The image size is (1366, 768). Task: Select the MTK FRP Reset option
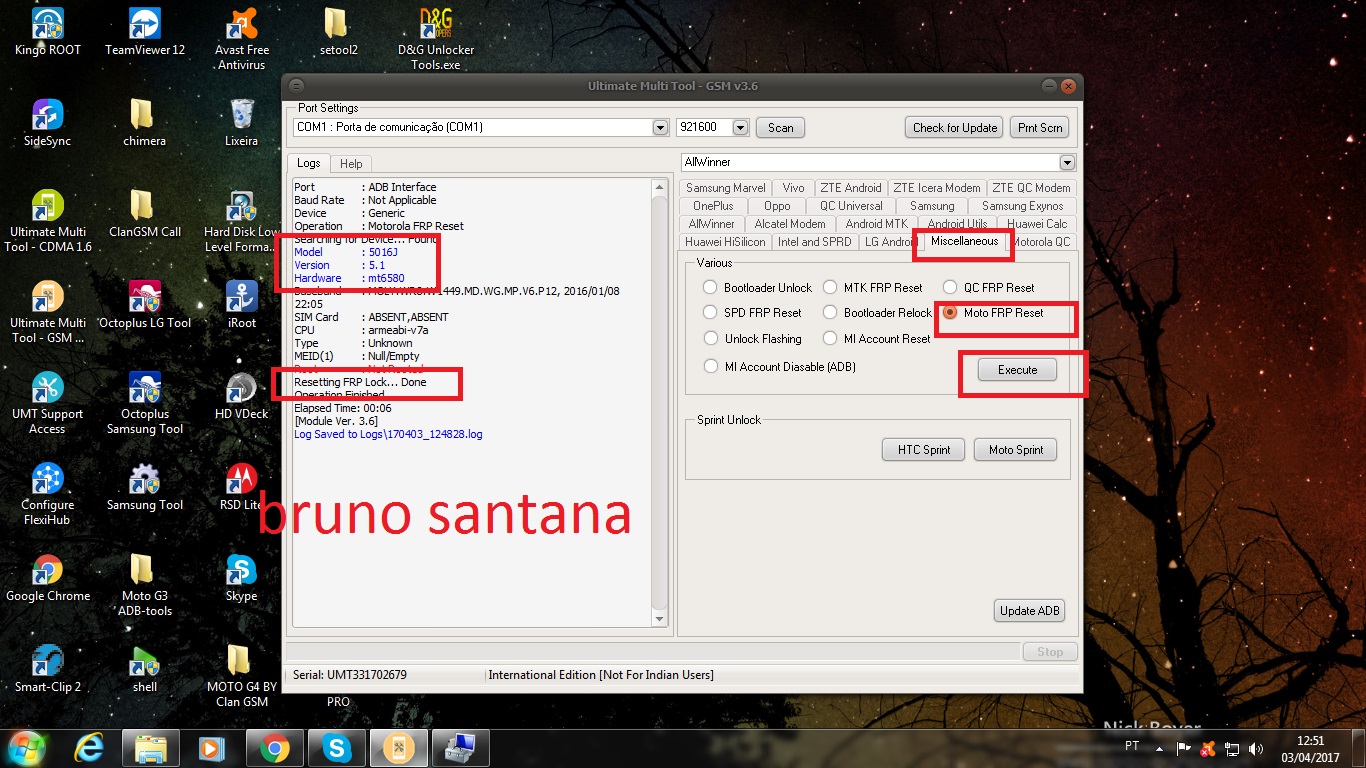pyautogui.click(x=831, y=288)
